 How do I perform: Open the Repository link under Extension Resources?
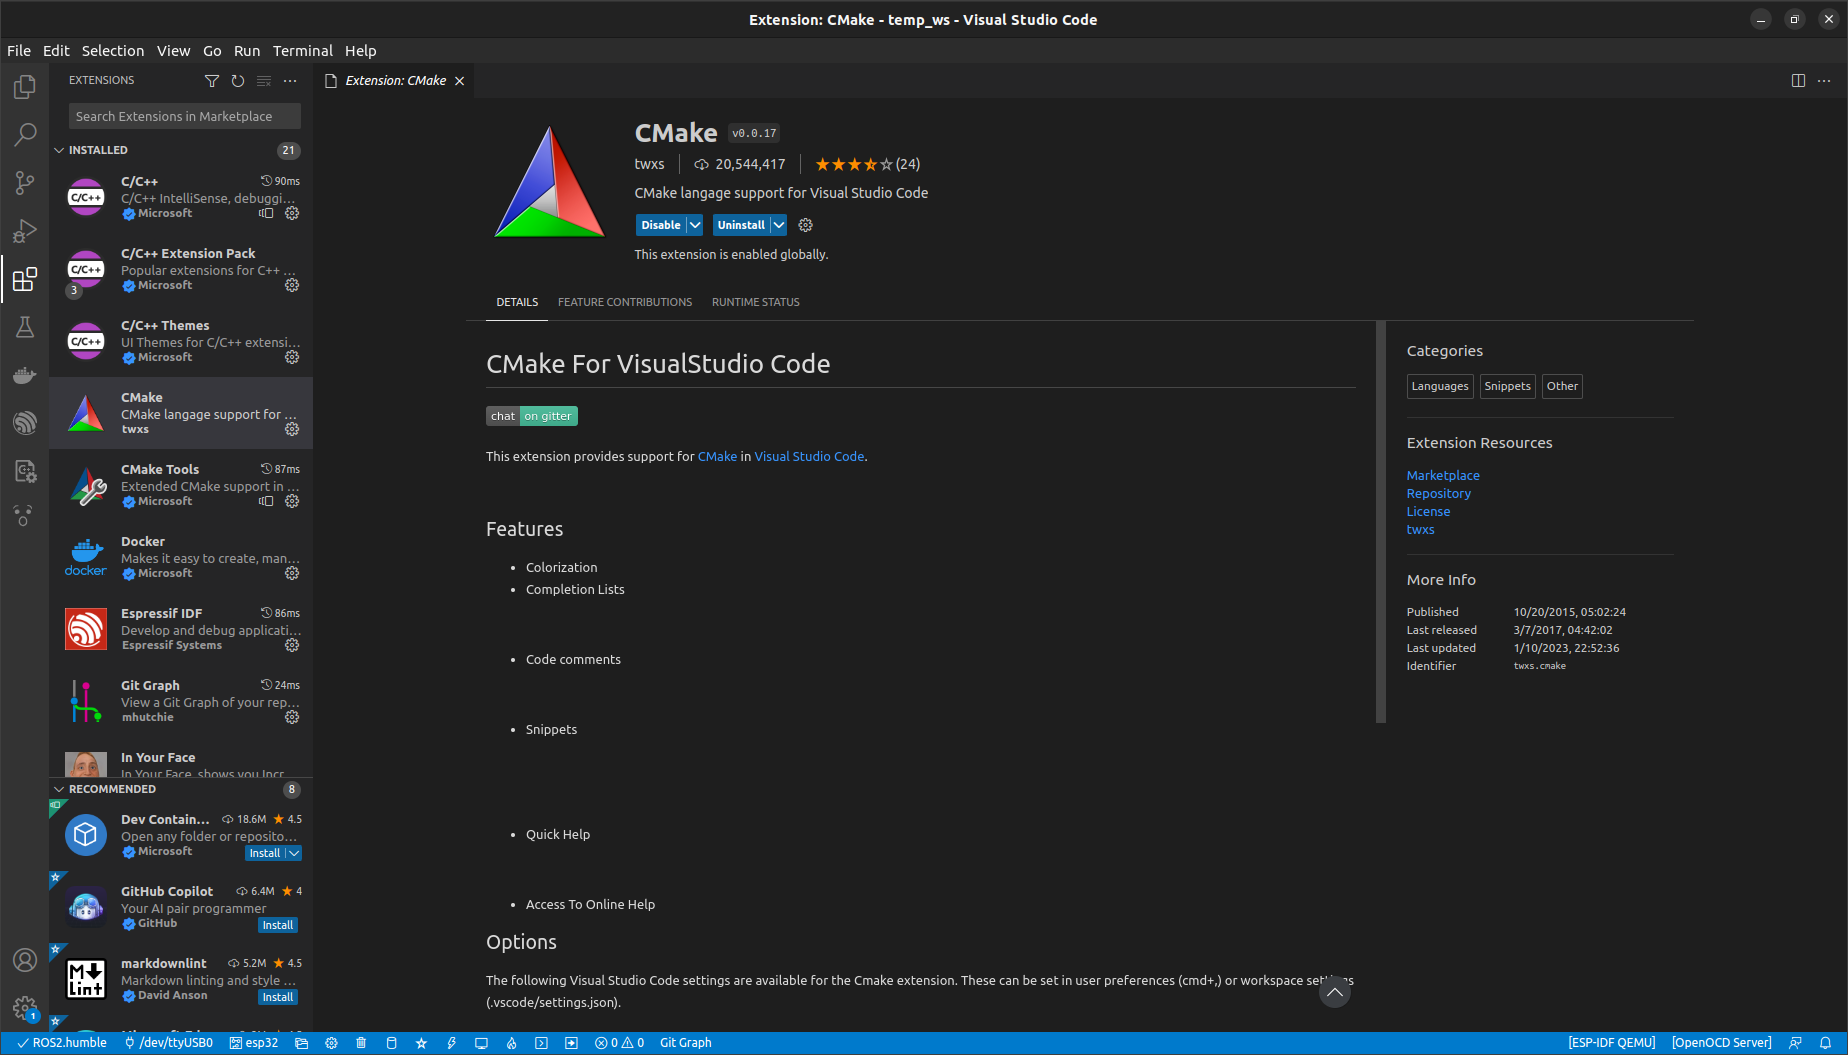point(1438,494)
